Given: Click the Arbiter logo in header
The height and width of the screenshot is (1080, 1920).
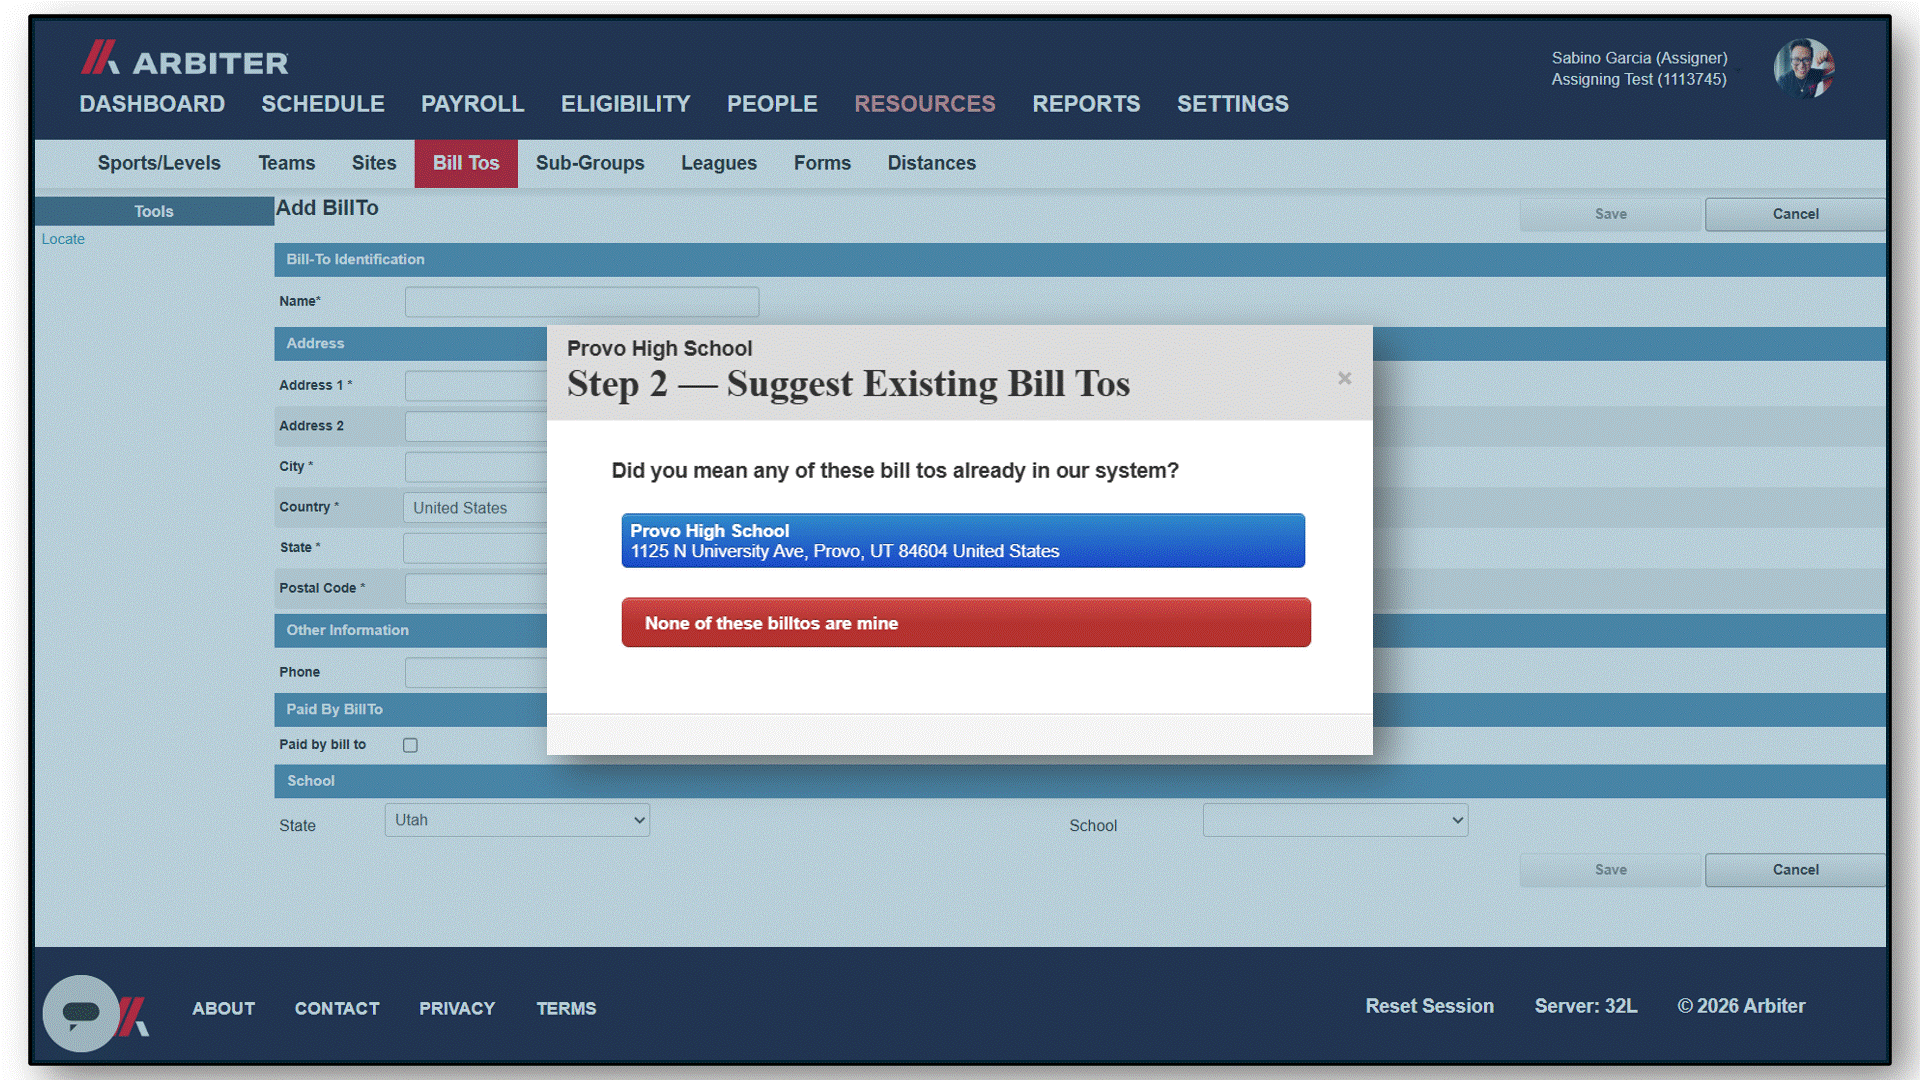Looking at the screenshot, I should point(185,59).
